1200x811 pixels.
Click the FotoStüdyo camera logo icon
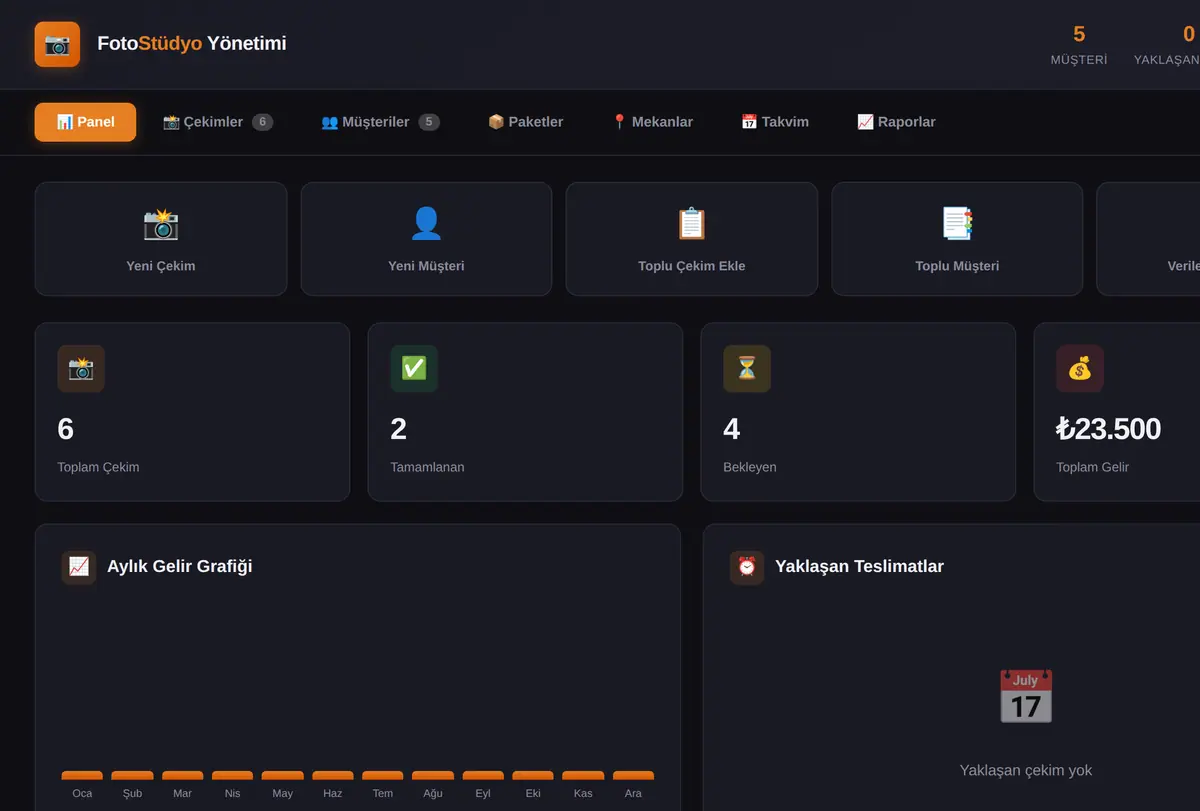(x=57, y=44)
